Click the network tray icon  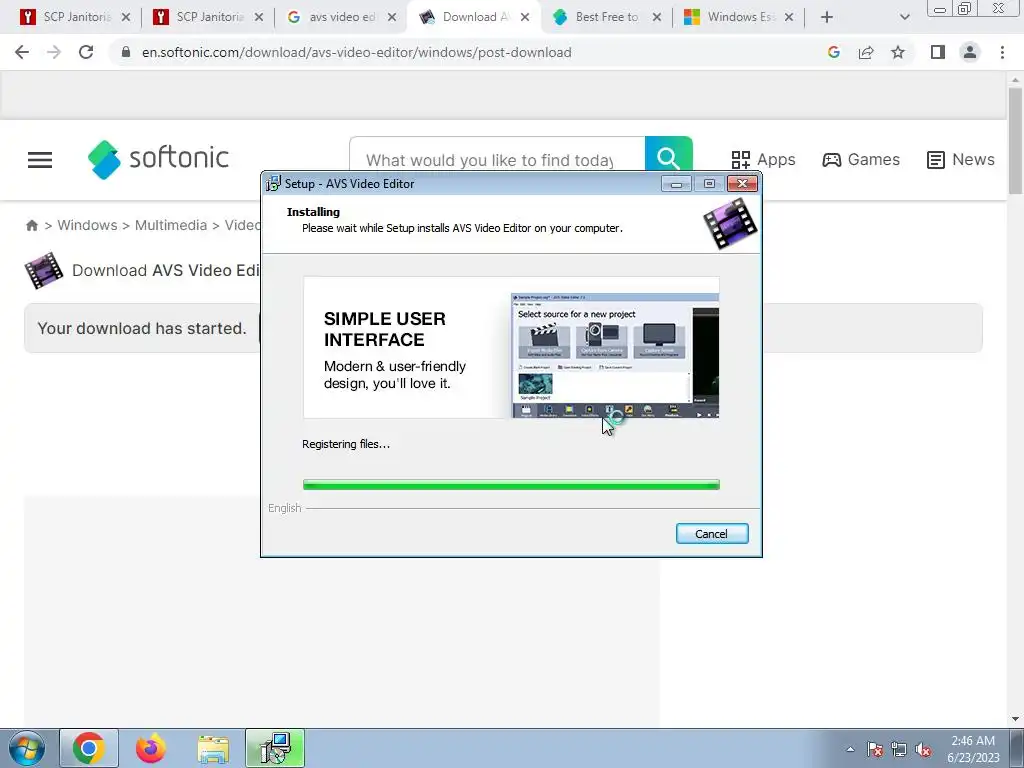tap(899, 750)
